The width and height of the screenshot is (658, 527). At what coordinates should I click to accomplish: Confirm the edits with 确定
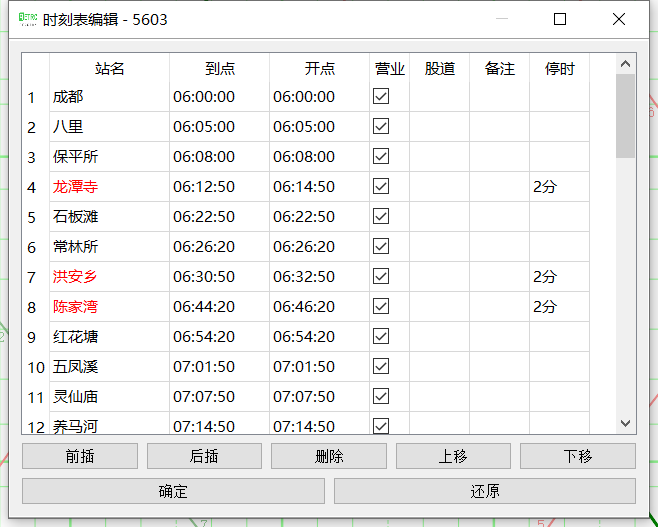pyautogui.click(x=173, y=491)
